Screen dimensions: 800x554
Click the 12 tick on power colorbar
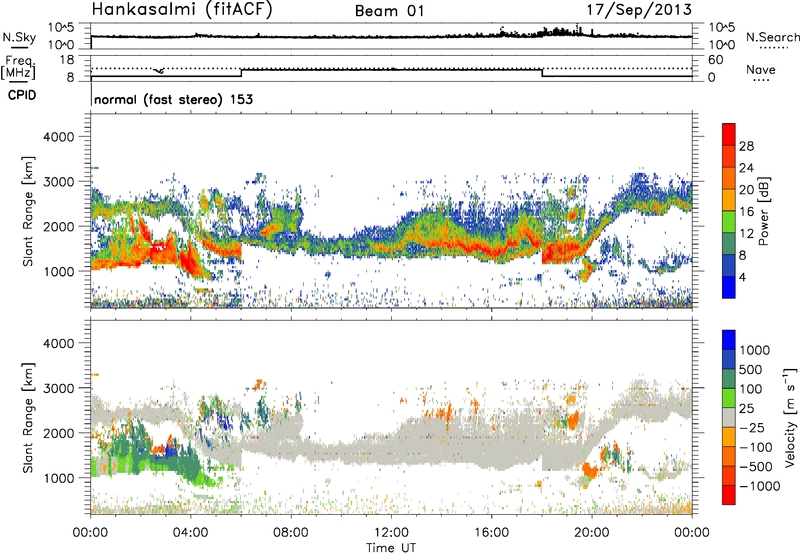pos(746,234)
